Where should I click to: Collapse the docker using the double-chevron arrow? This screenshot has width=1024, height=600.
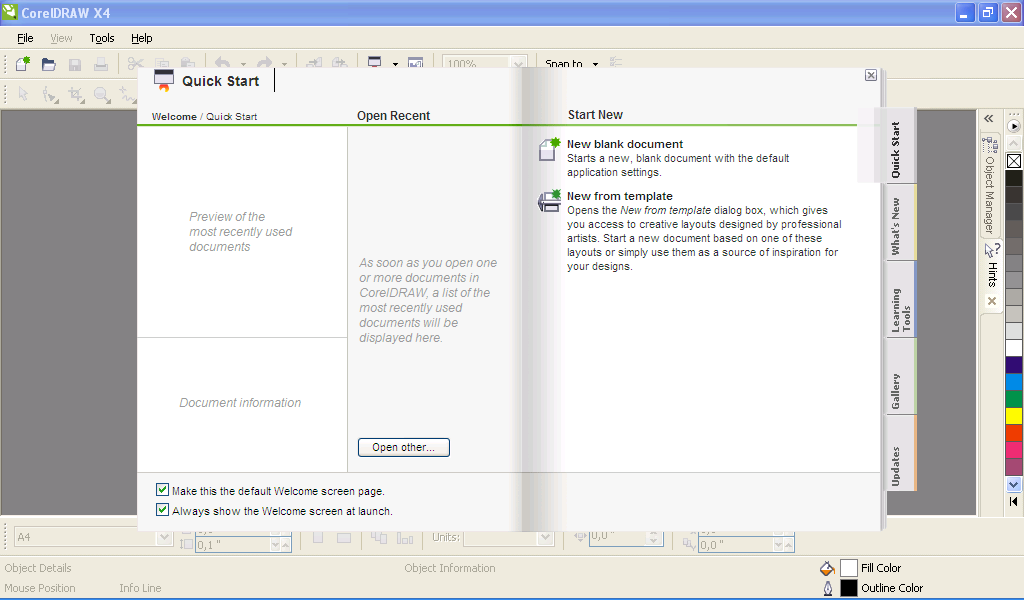tap(988, 118)
